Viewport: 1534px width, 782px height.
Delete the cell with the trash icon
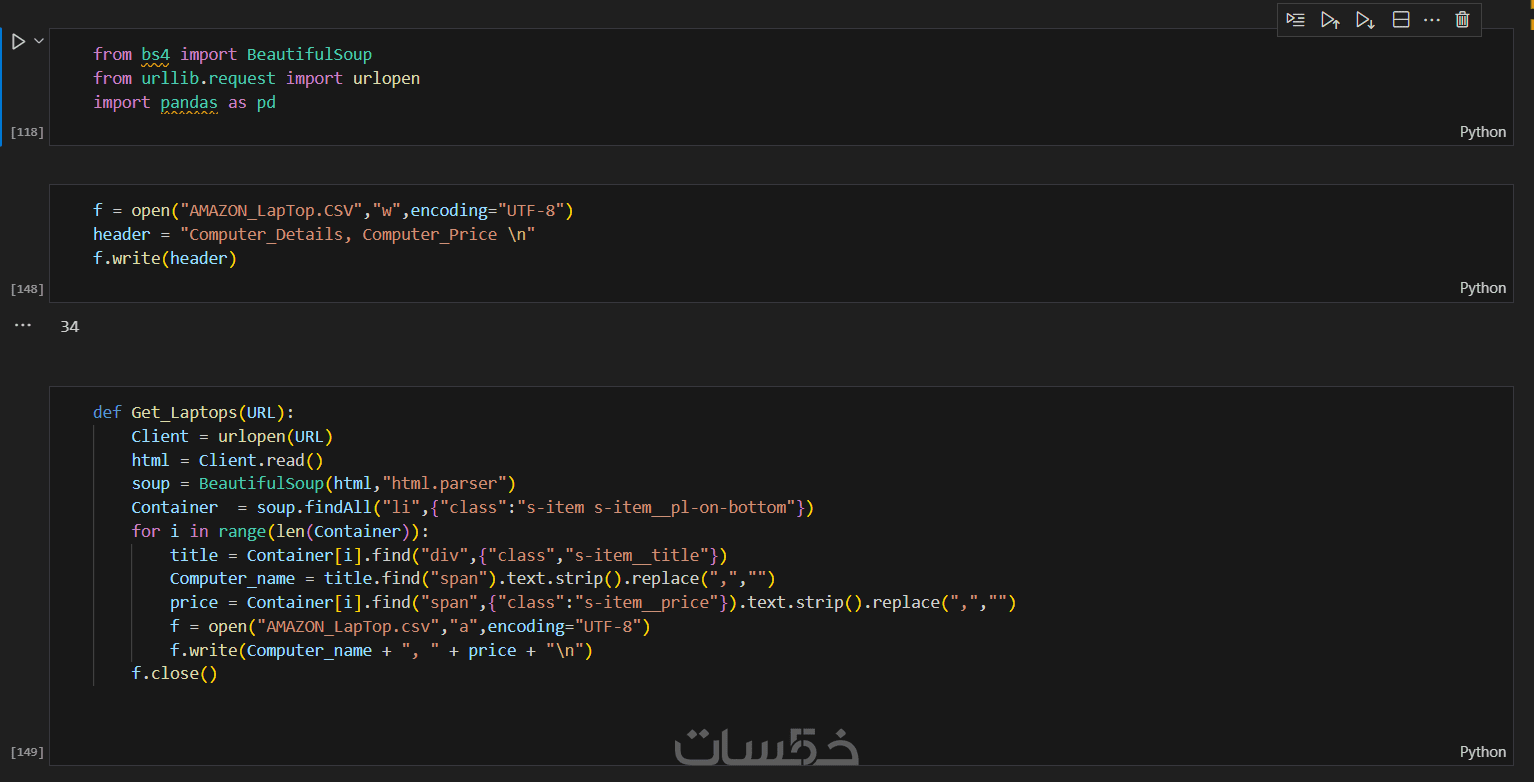[1462, 20]
